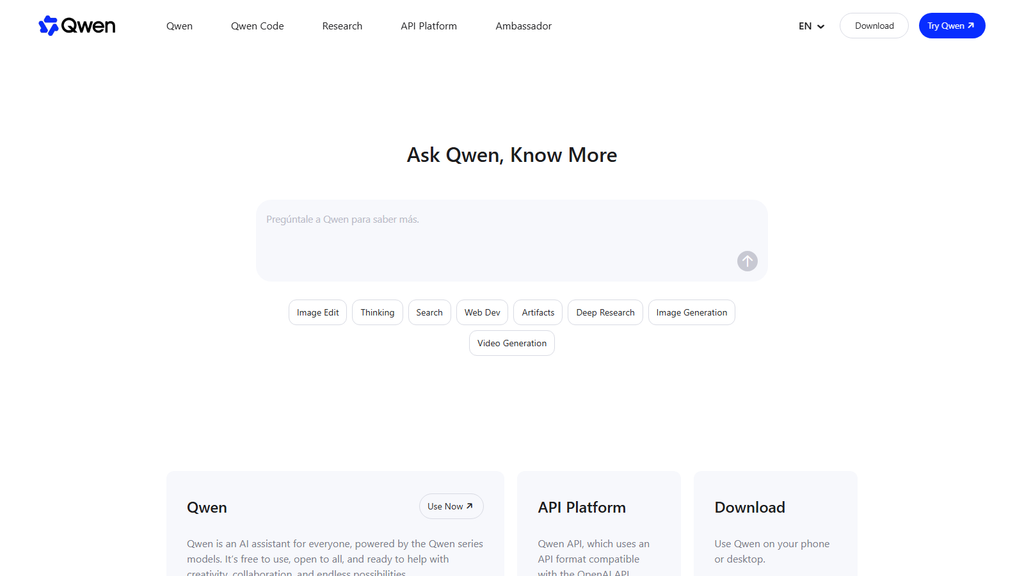Choose the Image Generation chip
This screenshot has height=576, width=1024.
tap(692, 312)
